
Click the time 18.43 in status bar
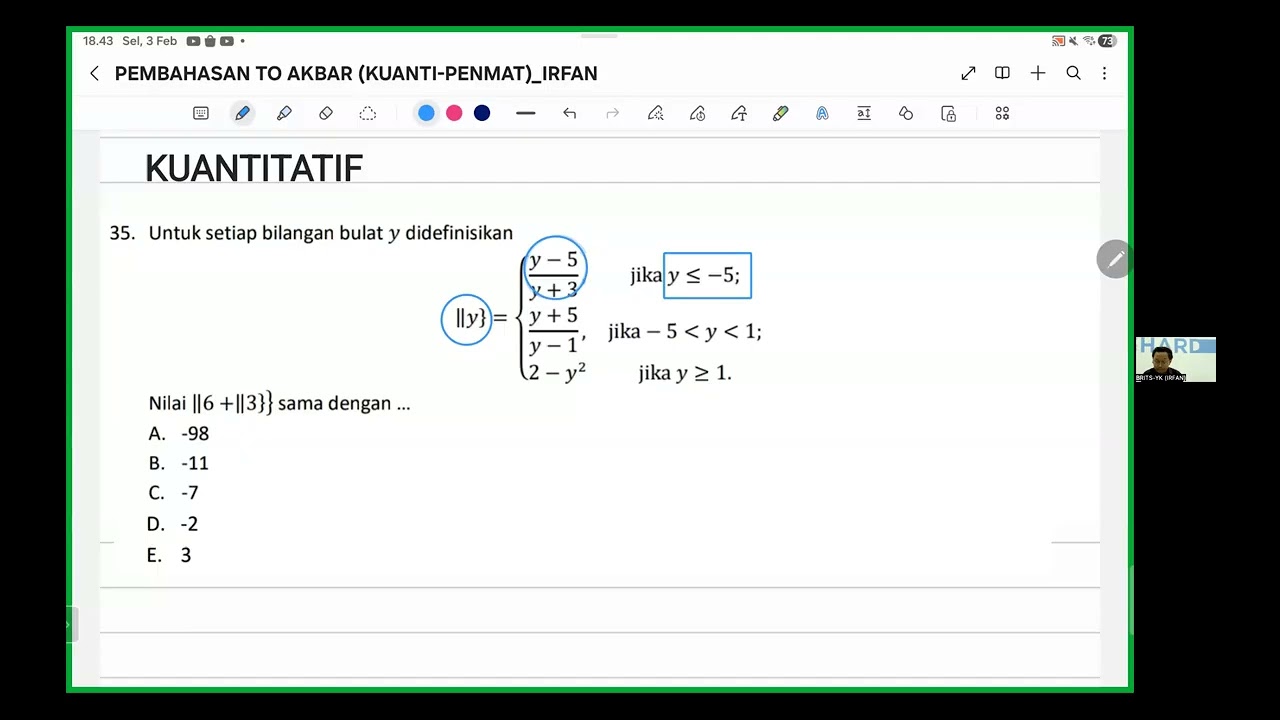pos(98,41)
